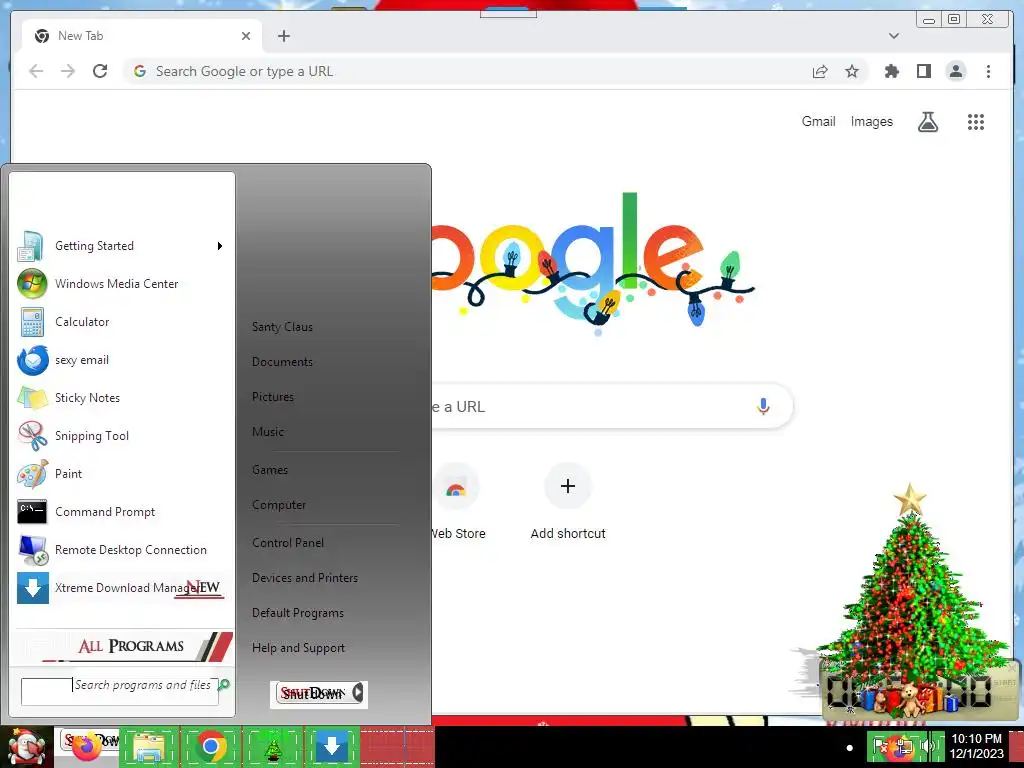Open Google apps grid

tap(976, 121)
